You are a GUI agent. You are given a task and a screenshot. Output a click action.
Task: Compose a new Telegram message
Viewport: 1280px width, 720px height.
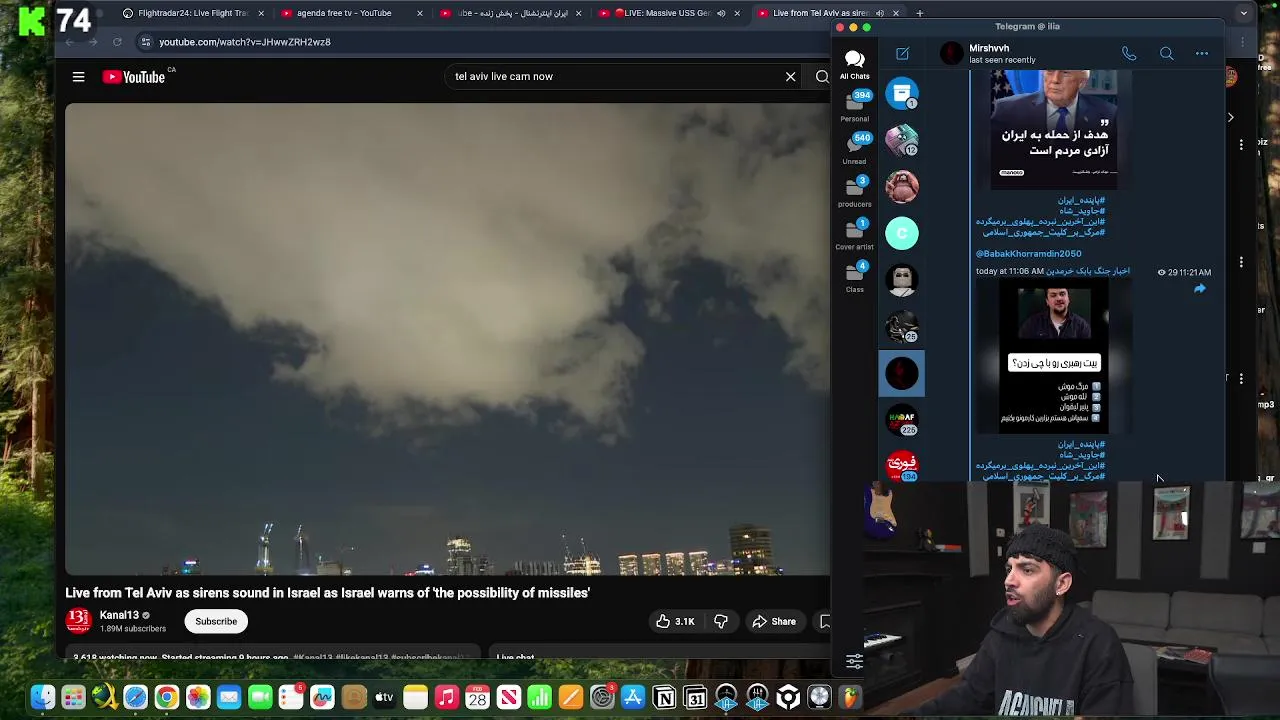point(902,54)
